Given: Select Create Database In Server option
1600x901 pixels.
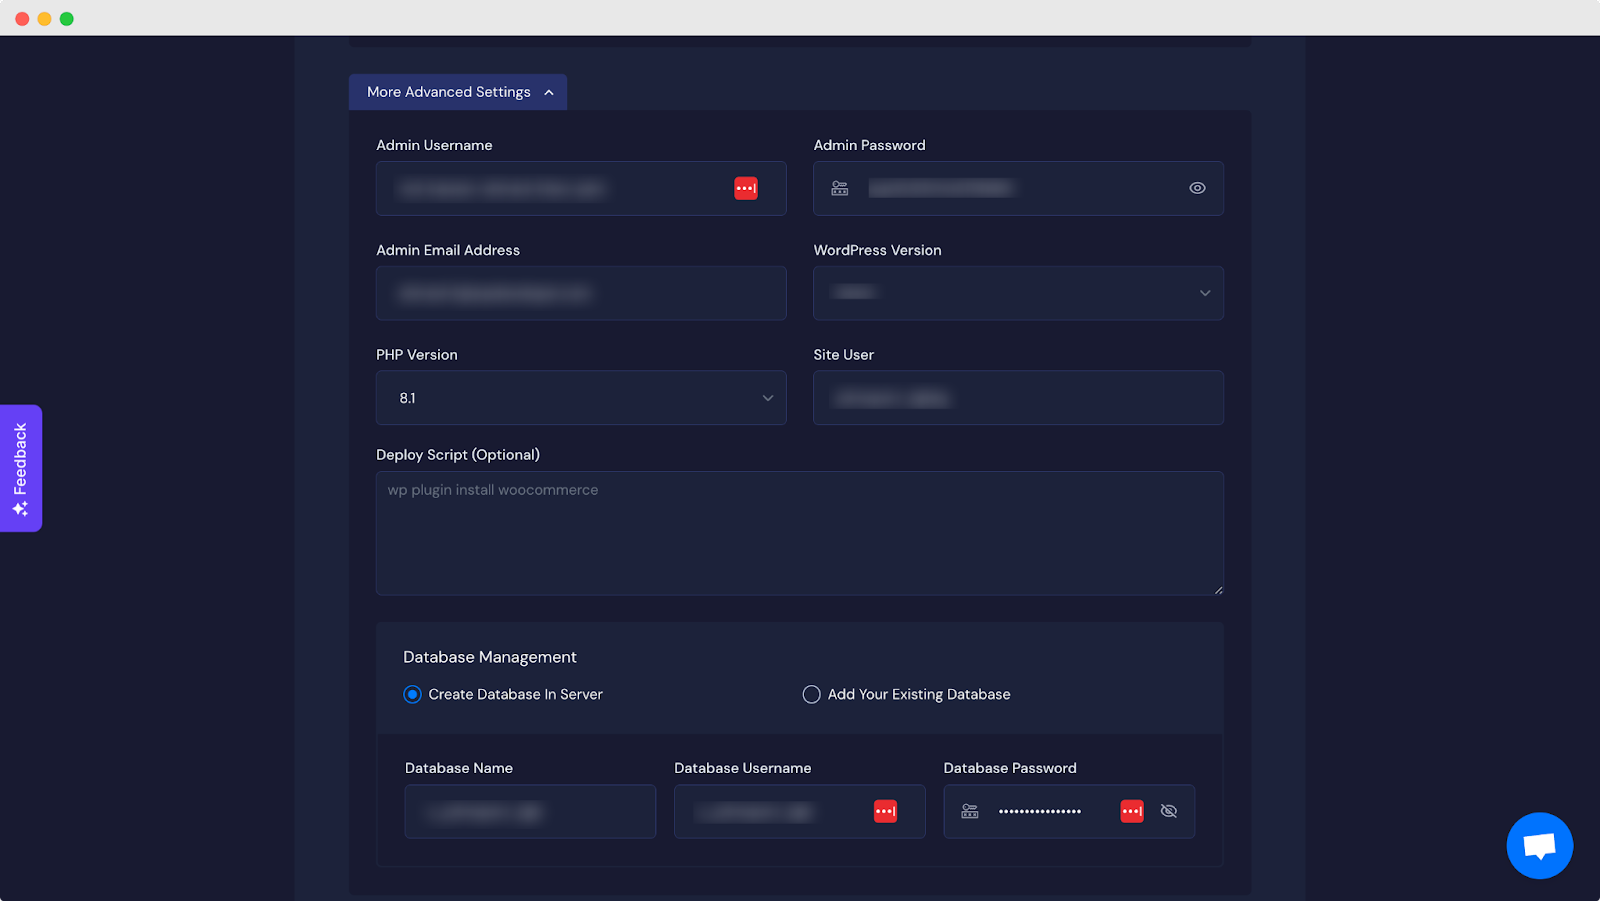Looking at the screenshot, I should click(412, 694).
